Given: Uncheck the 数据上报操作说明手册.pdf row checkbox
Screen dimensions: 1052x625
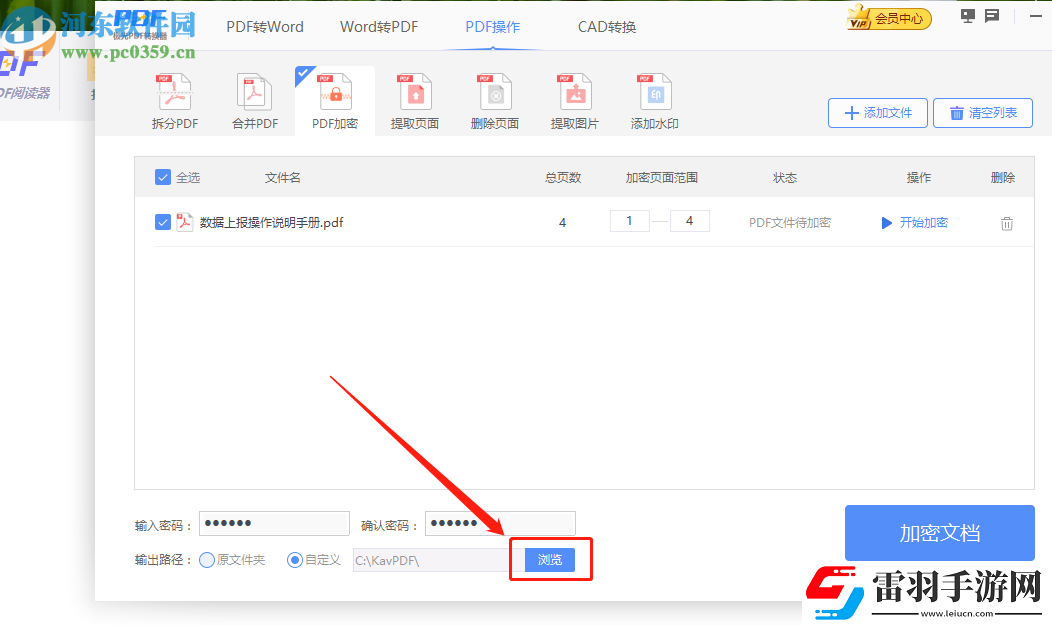Looking at the screenshot, I should click(x=162, y=222).
